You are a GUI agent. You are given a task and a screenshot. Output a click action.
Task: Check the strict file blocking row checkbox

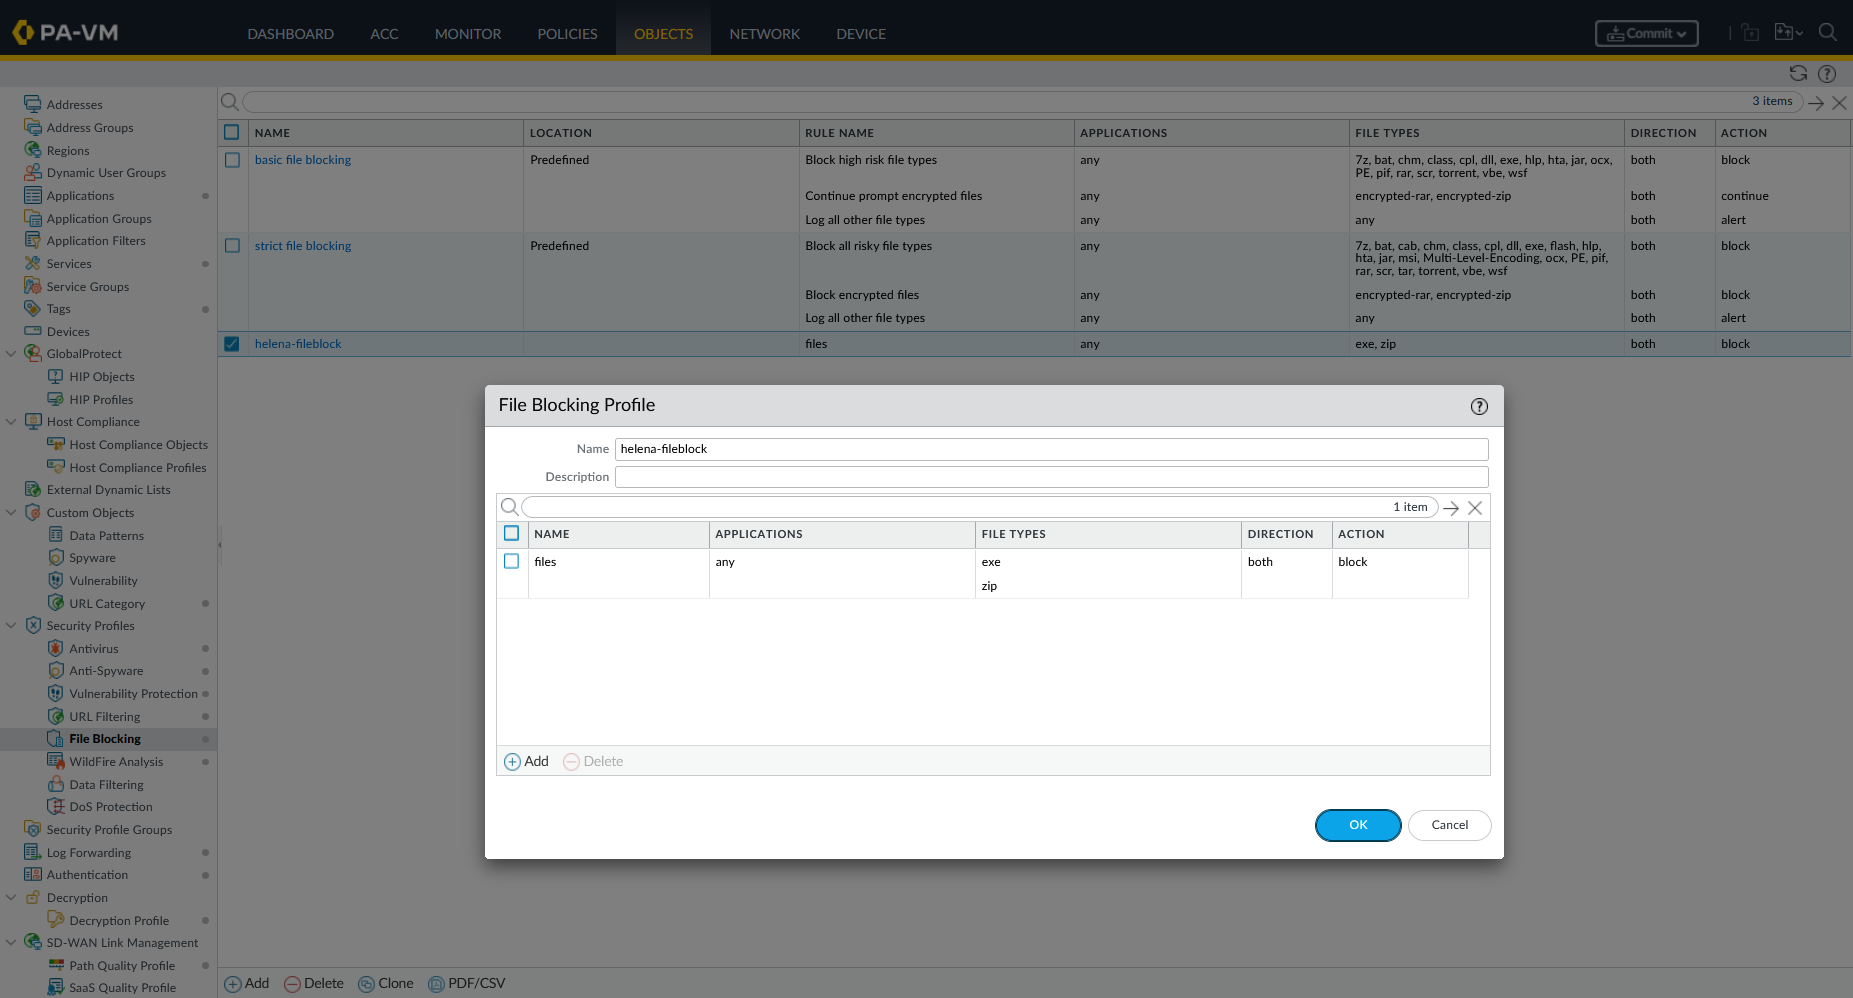coord(232,246)
